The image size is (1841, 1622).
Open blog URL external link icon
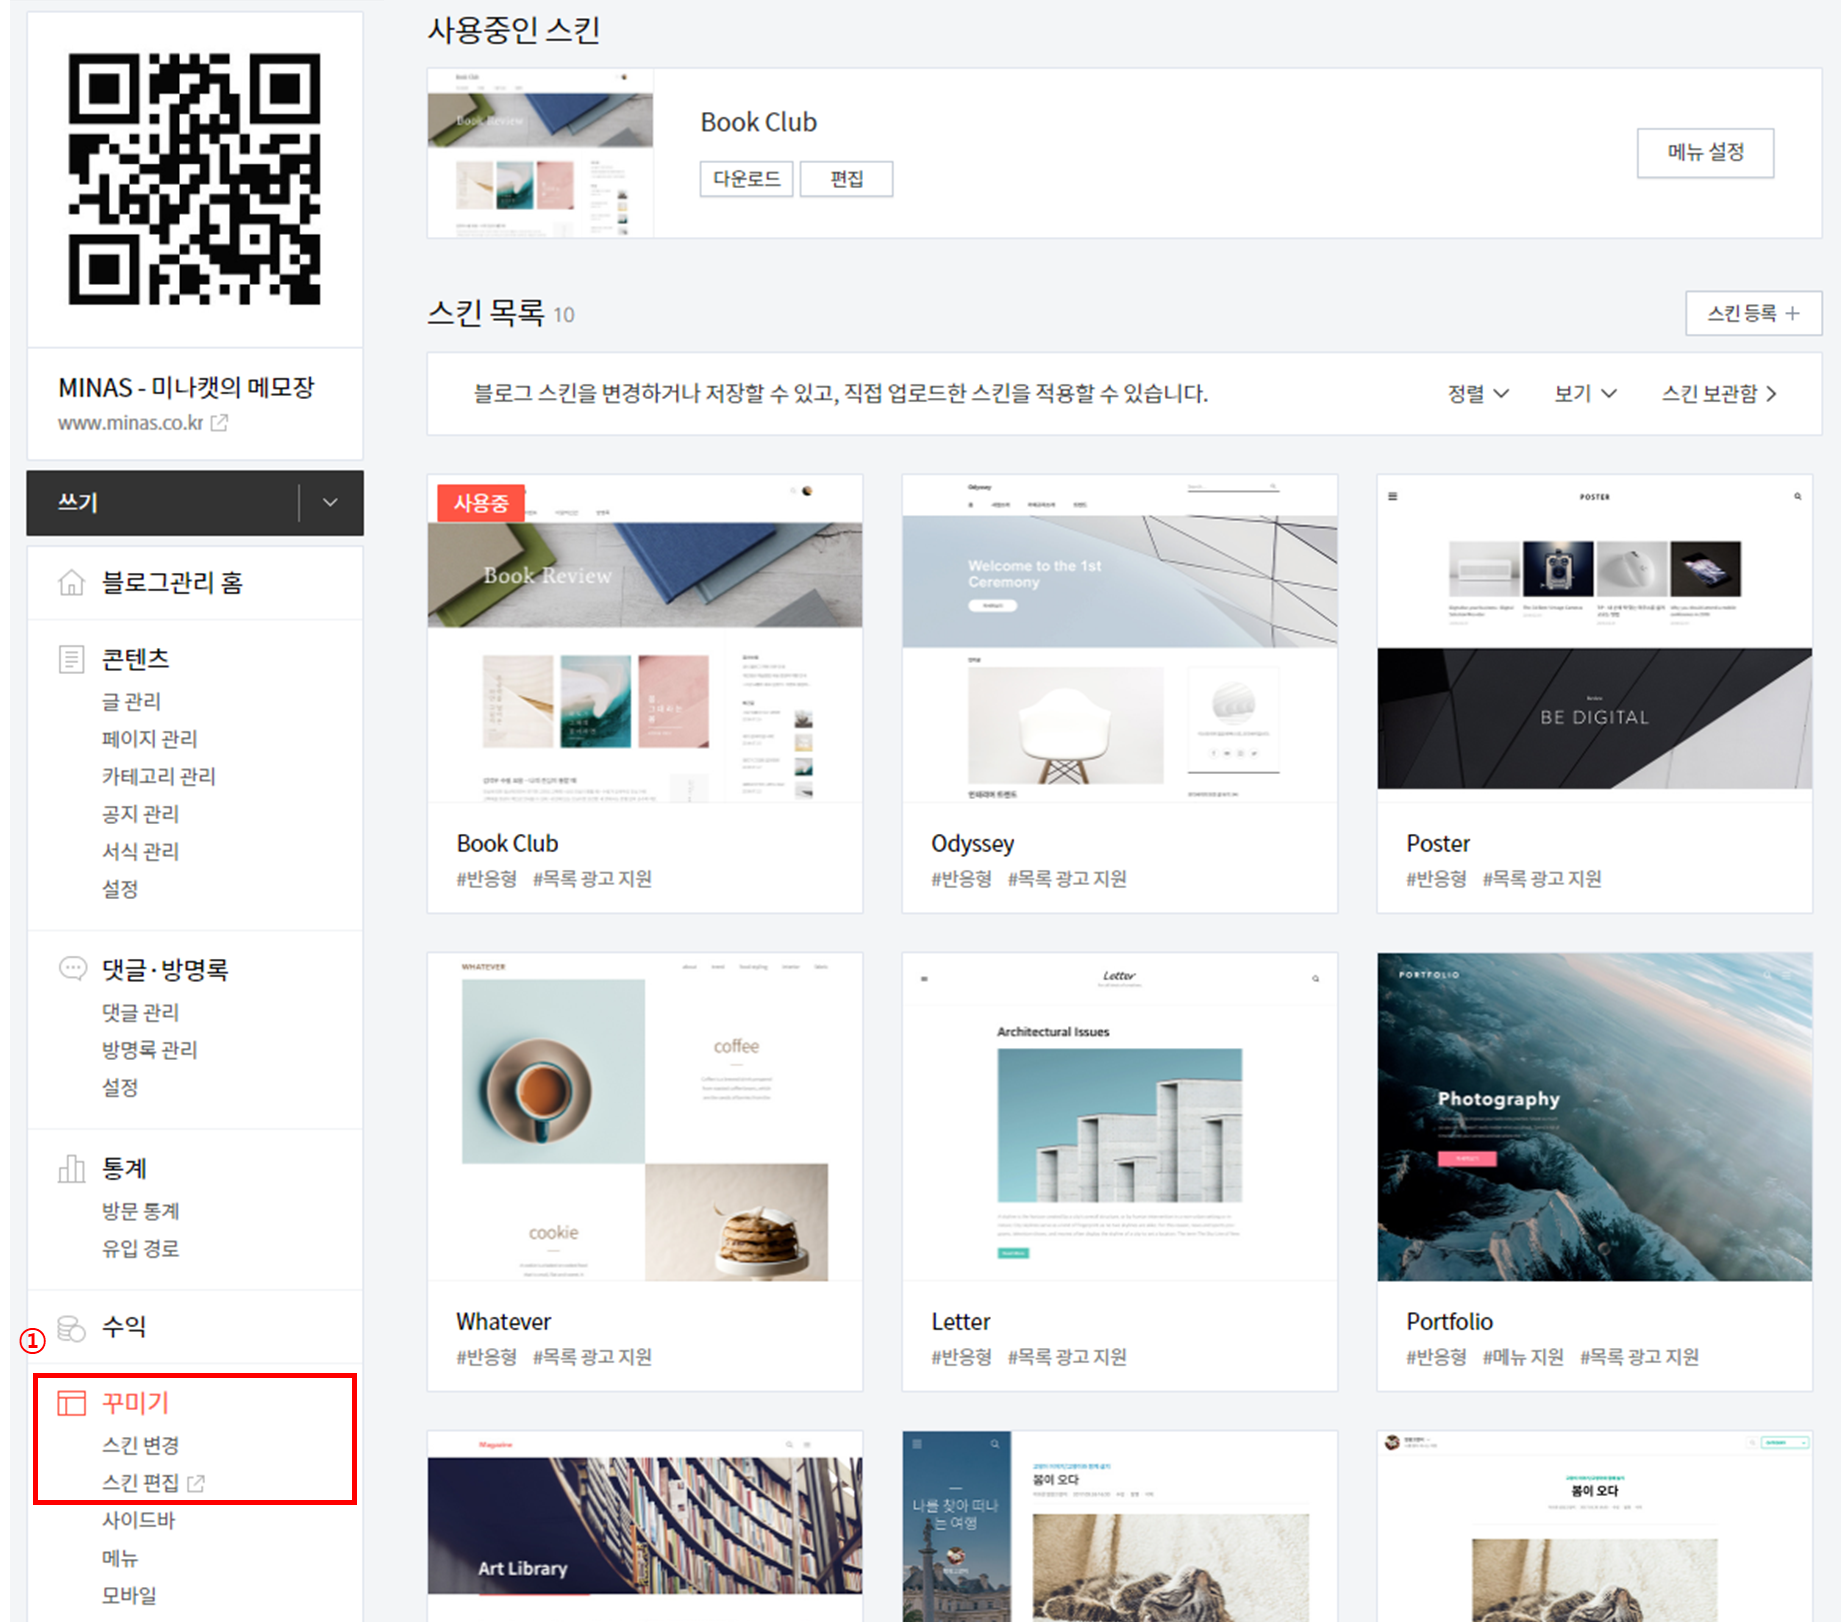click(x=219, y=423)
